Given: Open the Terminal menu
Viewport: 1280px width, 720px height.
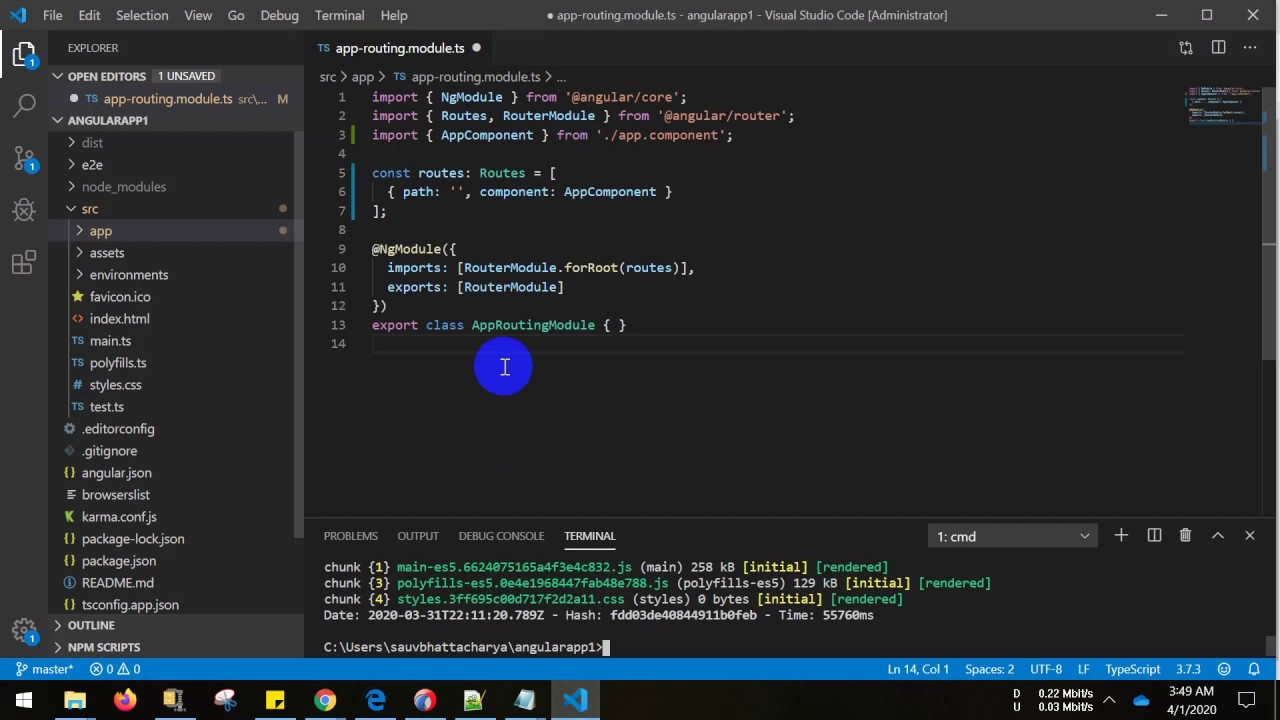Looking at the screenshot, I should tap(339, 15).
